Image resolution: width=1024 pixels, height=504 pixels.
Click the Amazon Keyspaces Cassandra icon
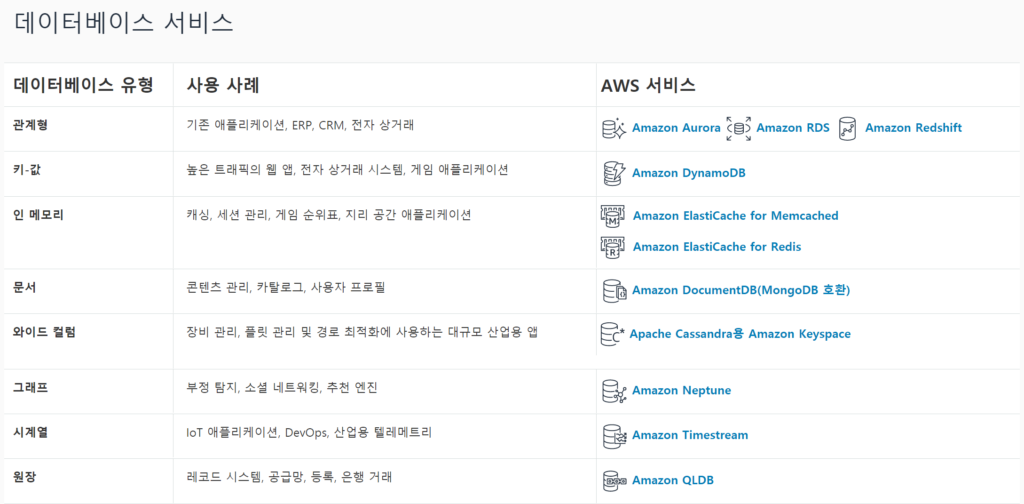(x=611, y=334)
